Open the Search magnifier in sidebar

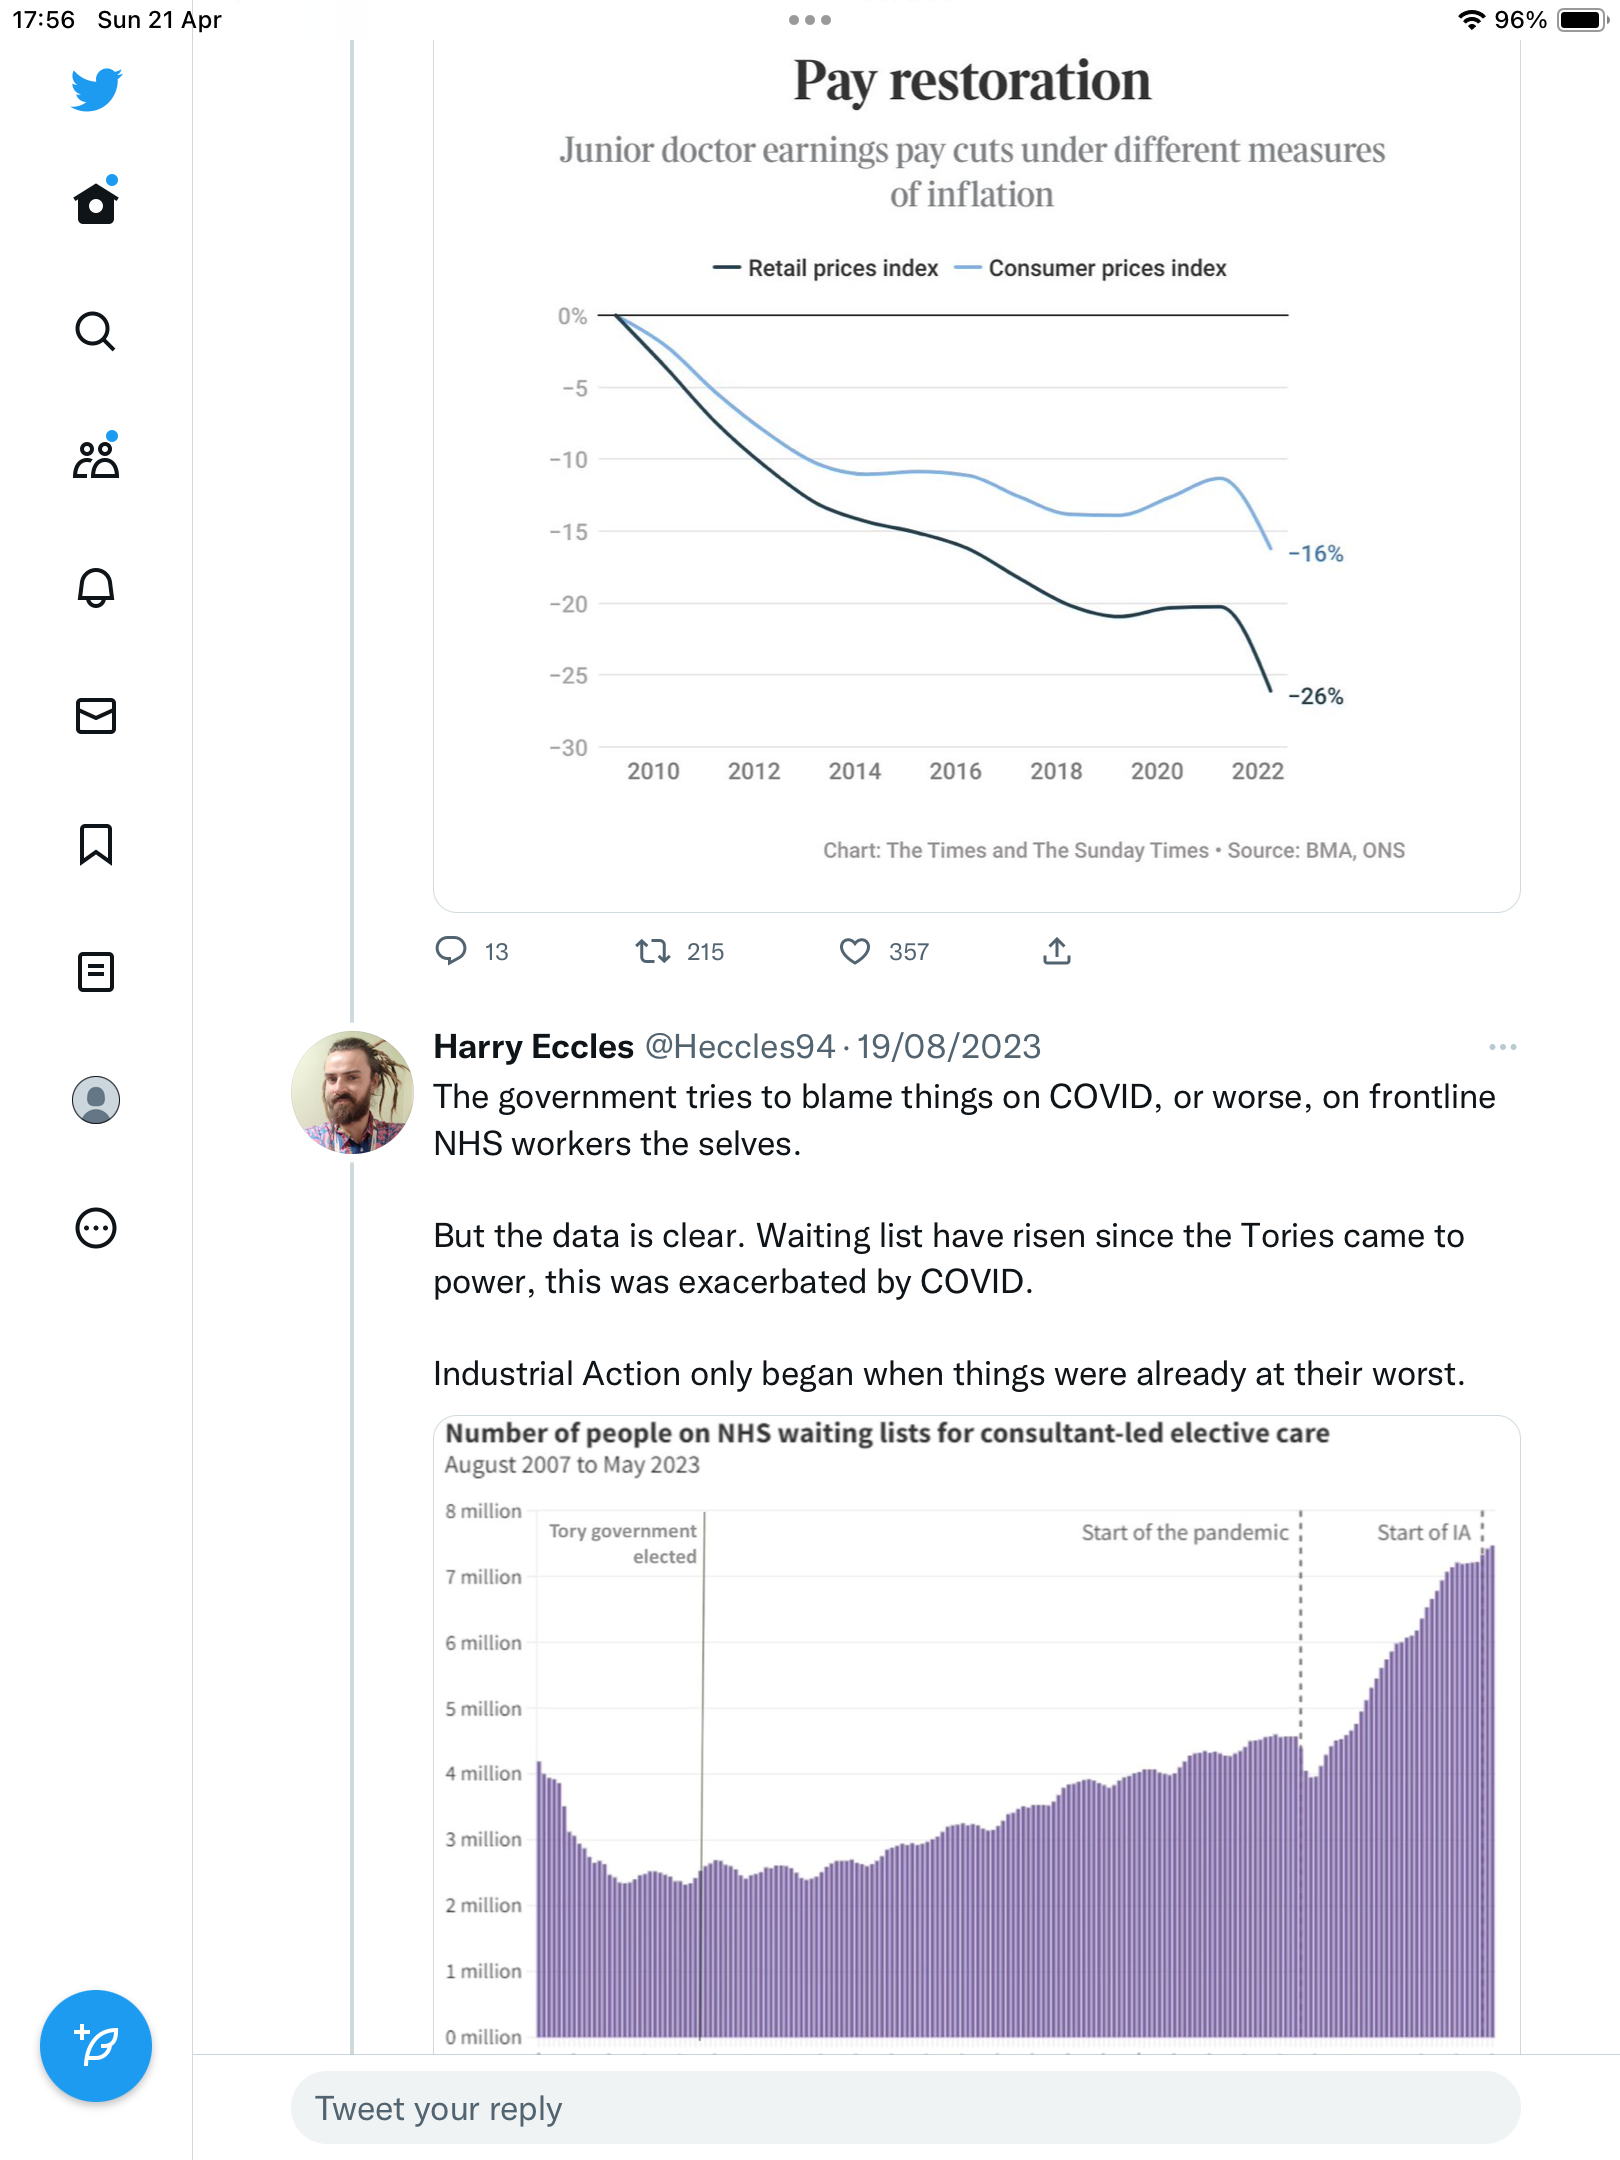(96, 331)
